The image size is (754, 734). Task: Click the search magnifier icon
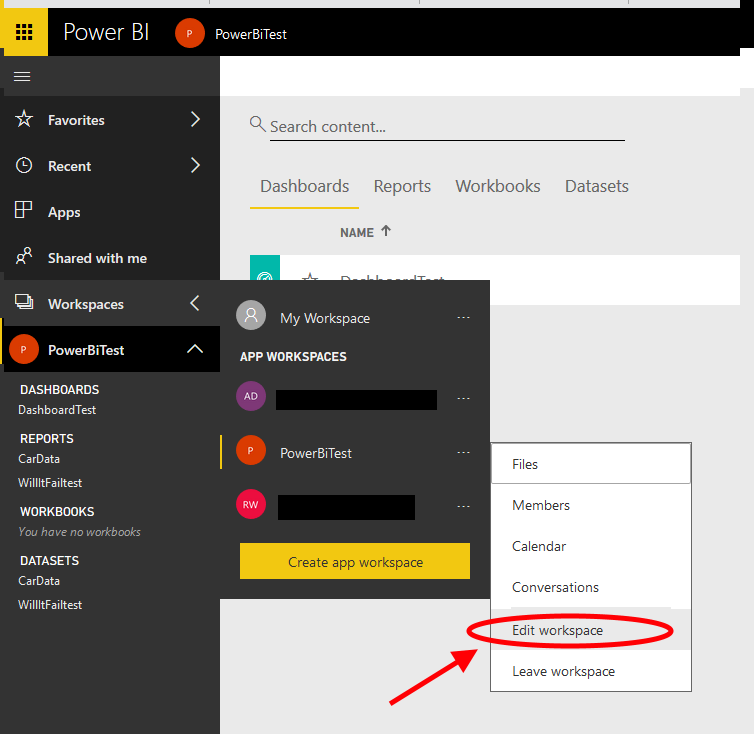[x=258, y=124]
